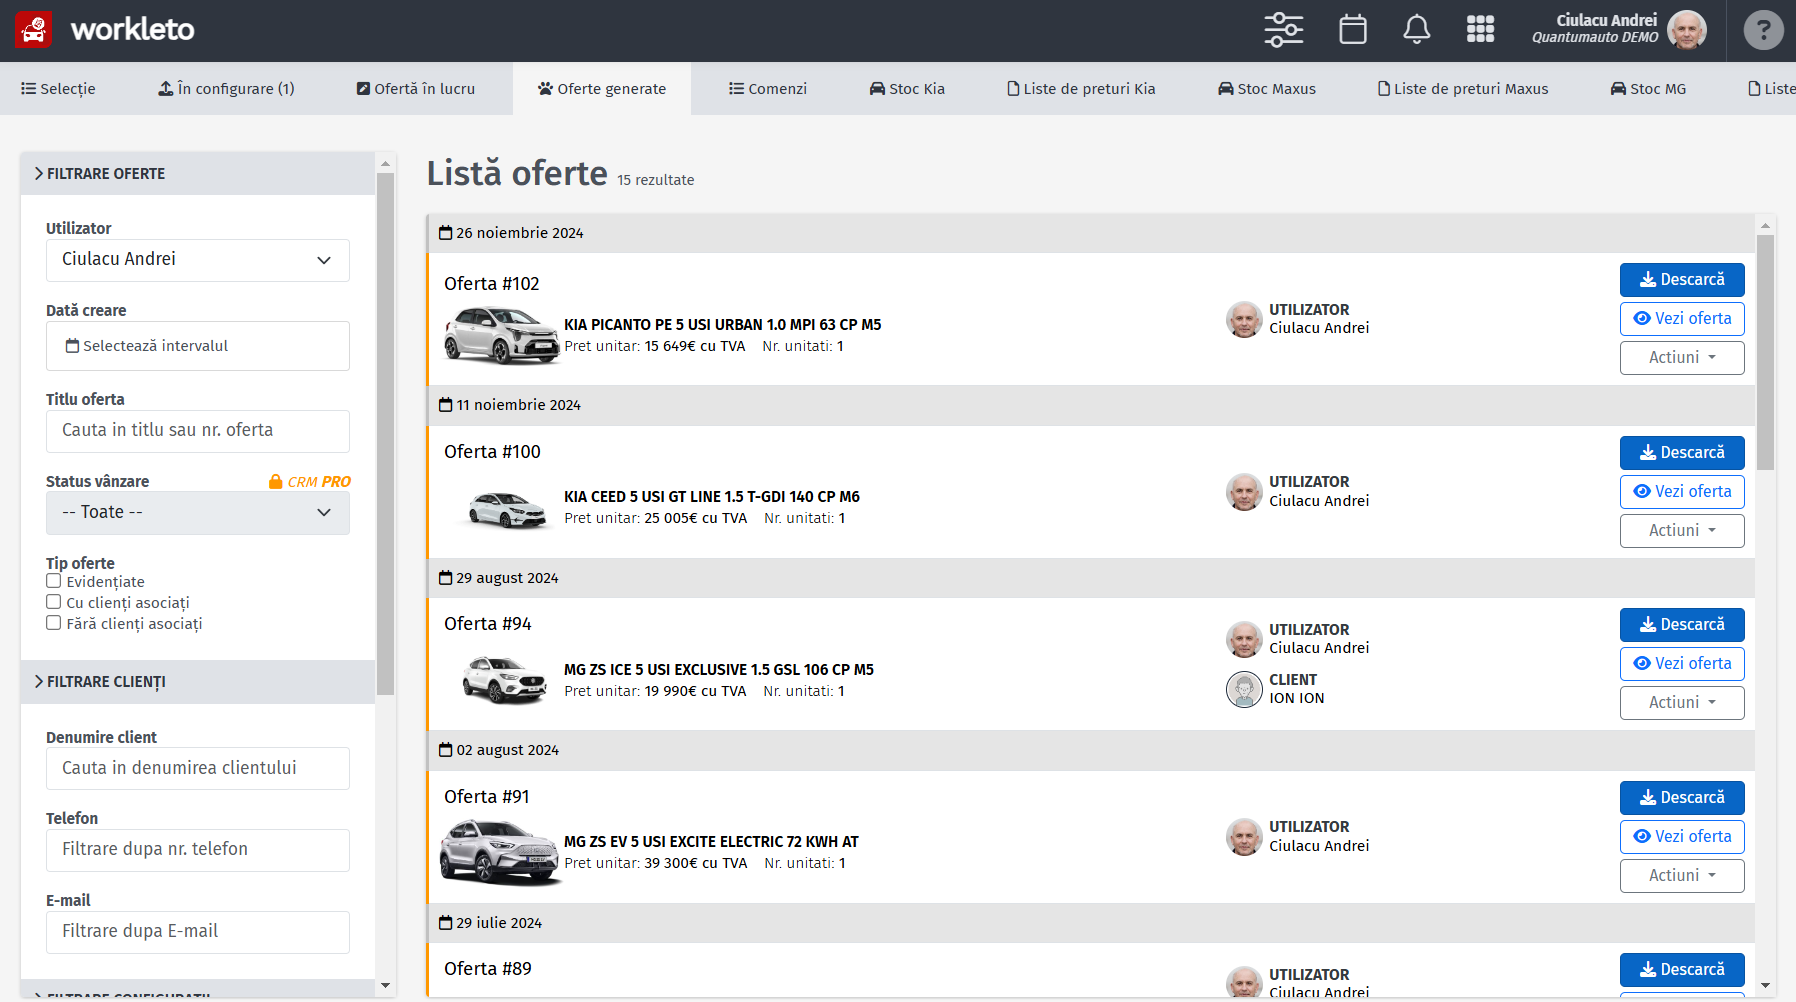Click the workleto logo icon
Viewport: 1796px width, 1002px height.
(34, 30)
